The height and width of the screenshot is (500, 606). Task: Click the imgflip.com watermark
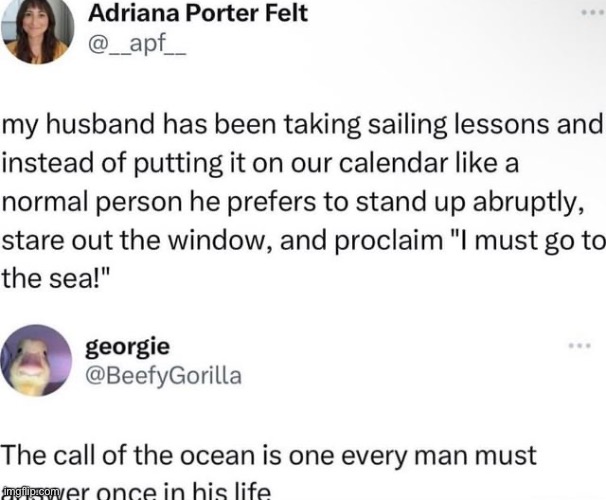[33, 492]
